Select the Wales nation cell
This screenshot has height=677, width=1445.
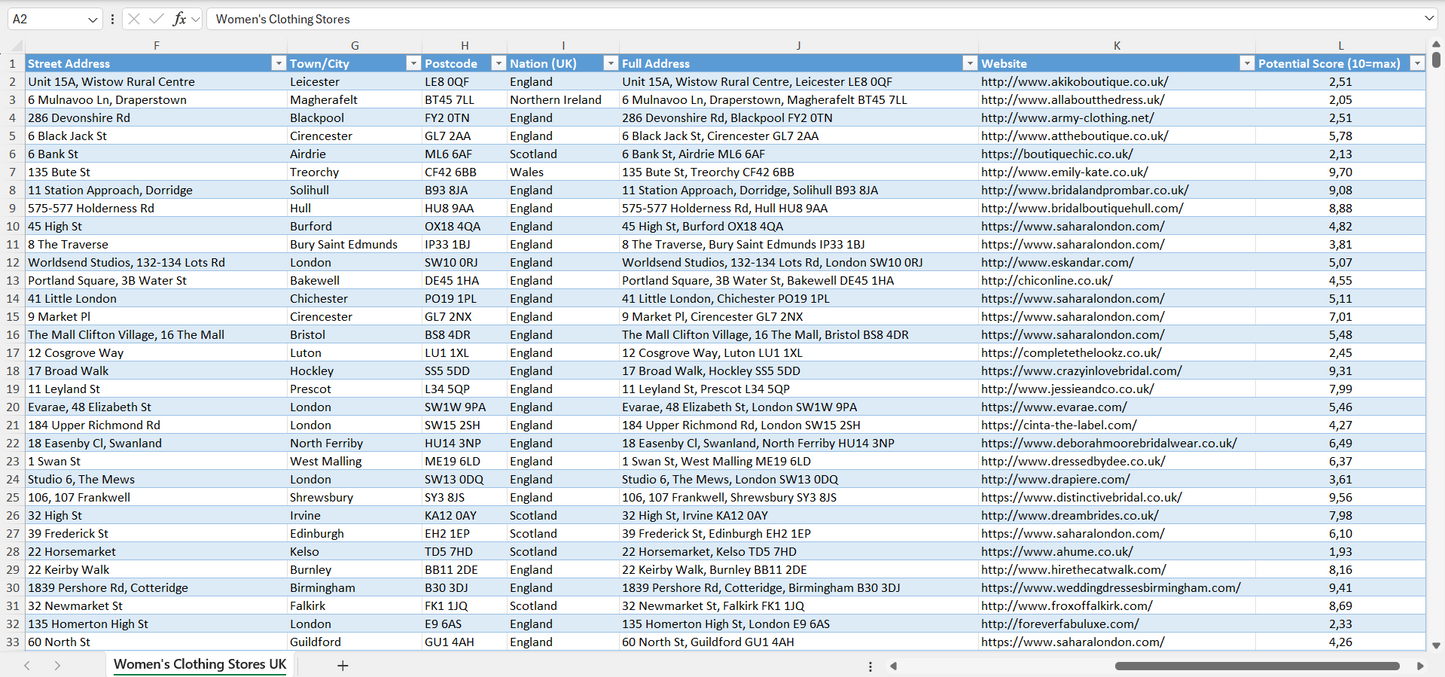563,172
